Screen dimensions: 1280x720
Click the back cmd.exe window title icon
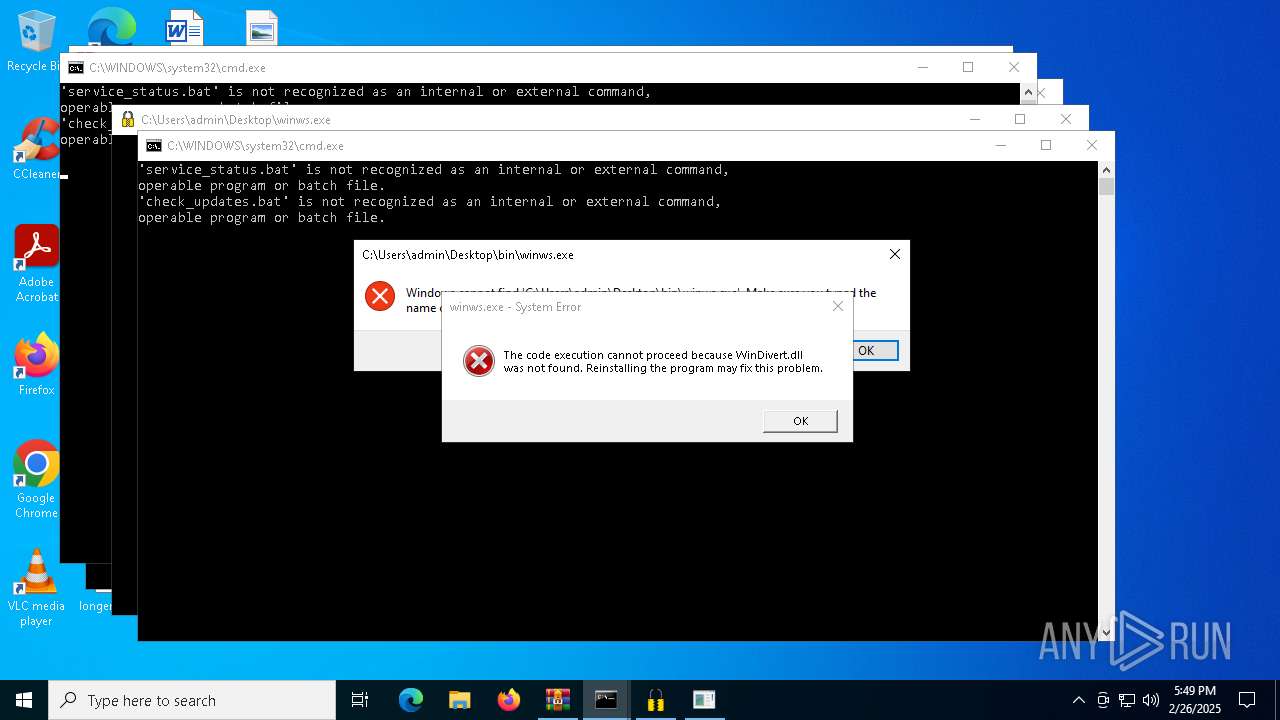point(75,68)
